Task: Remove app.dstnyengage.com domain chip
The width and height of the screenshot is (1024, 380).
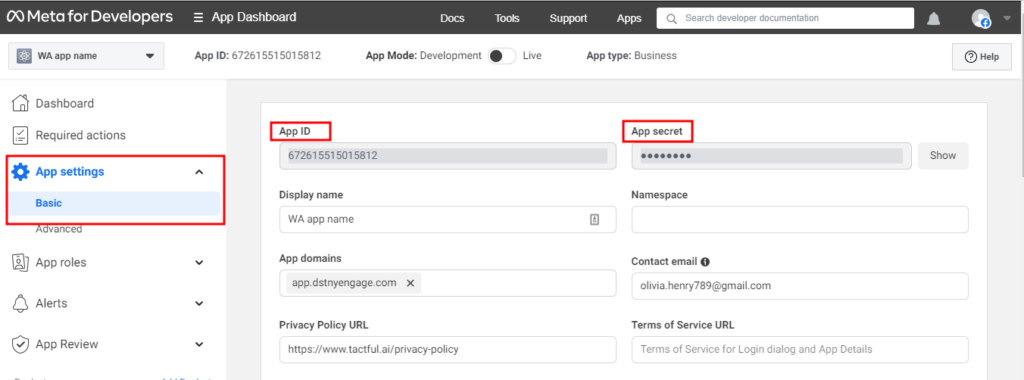Action: [410, 283]
